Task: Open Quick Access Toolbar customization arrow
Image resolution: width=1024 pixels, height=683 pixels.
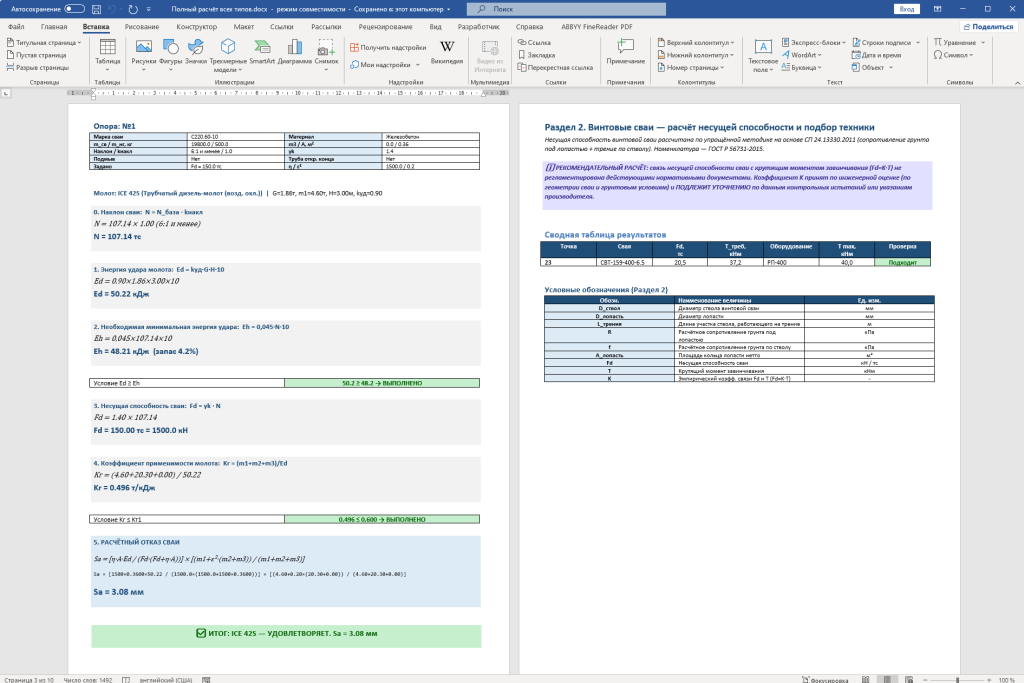Action: click(149, 9)
